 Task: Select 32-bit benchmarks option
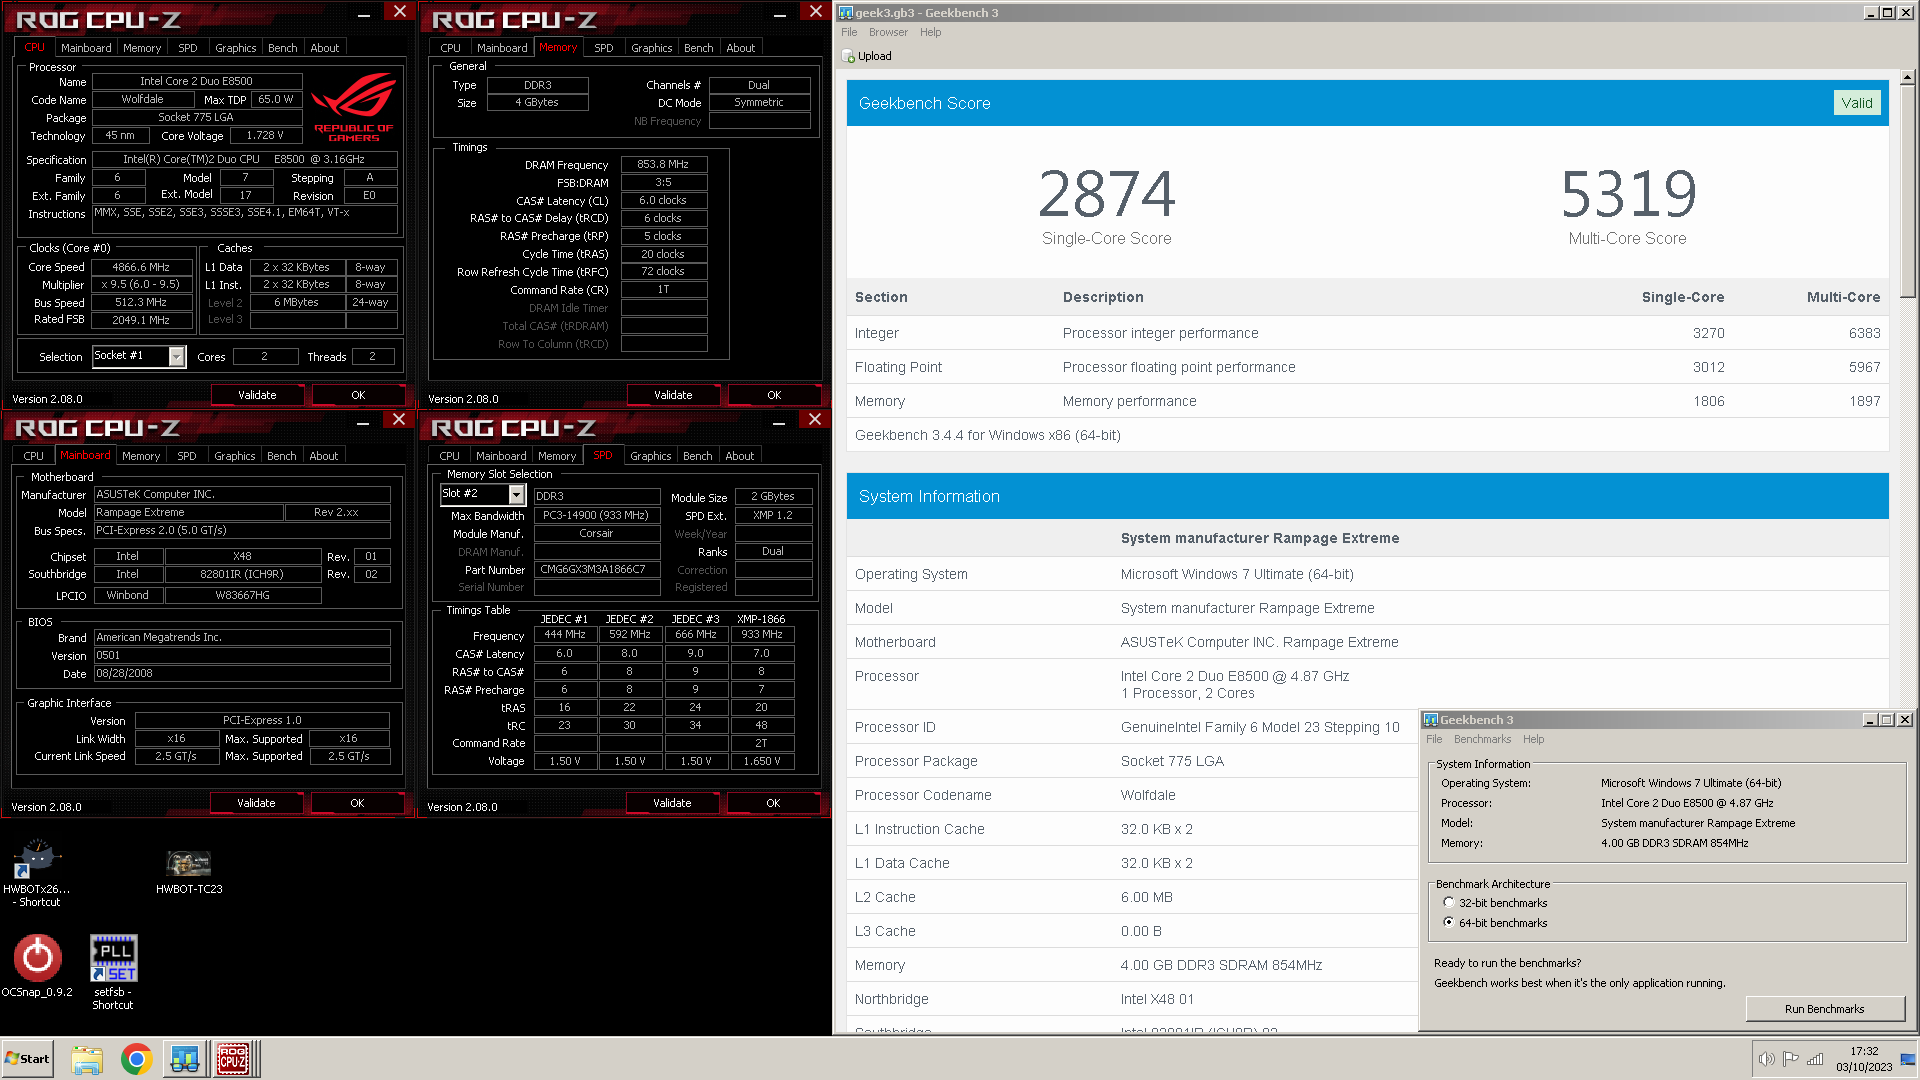tap(1448, 902)
